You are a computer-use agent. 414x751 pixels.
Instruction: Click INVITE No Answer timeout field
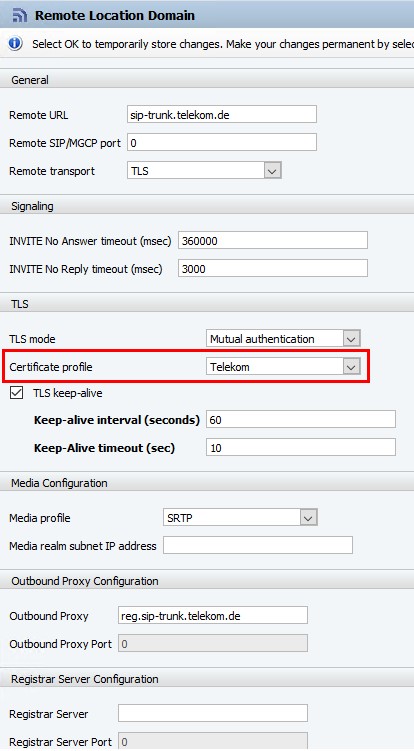(273, 240)
